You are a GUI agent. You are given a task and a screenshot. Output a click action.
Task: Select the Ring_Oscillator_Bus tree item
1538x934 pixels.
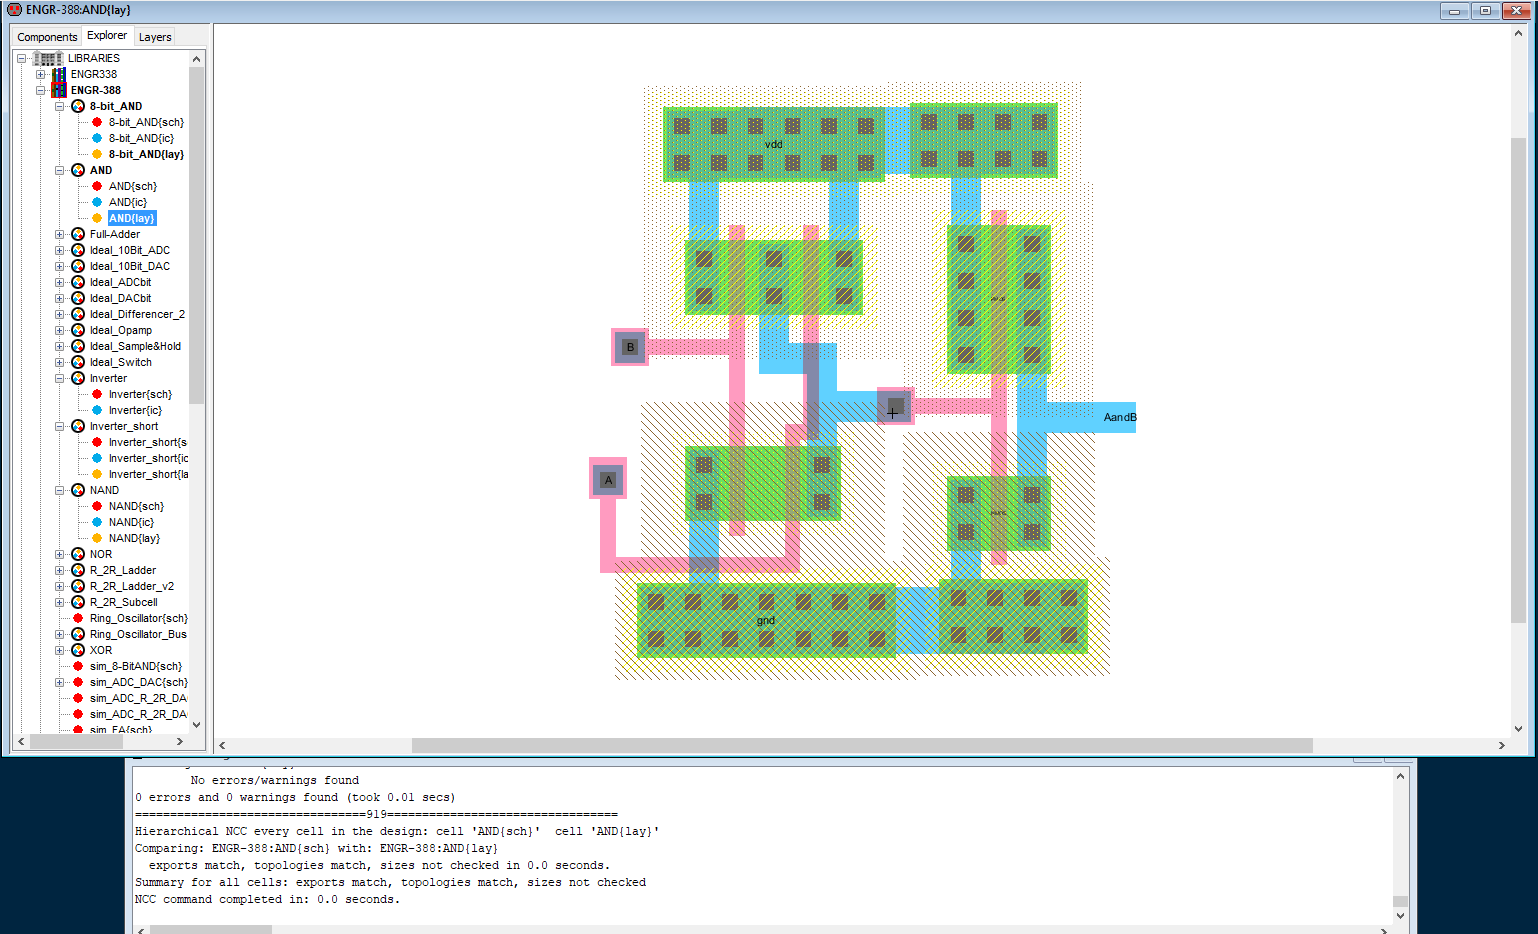pyautogui.click(x=138, y=634)
